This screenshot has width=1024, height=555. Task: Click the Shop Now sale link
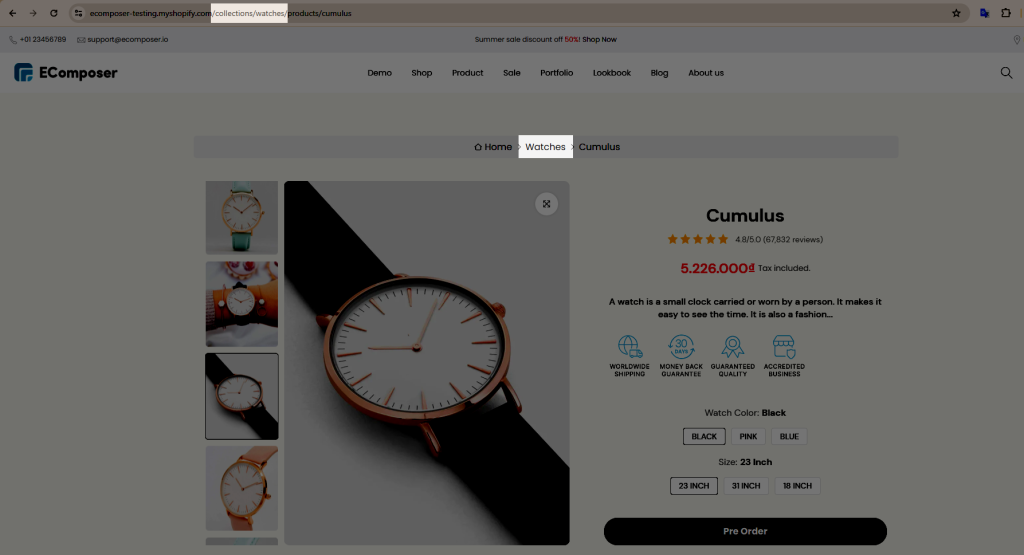[600, 39]
